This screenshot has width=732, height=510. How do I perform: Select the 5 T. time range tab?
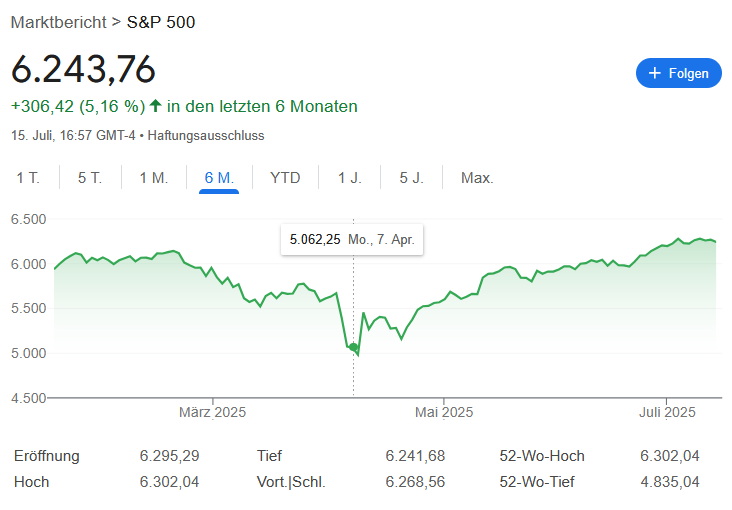90,178
